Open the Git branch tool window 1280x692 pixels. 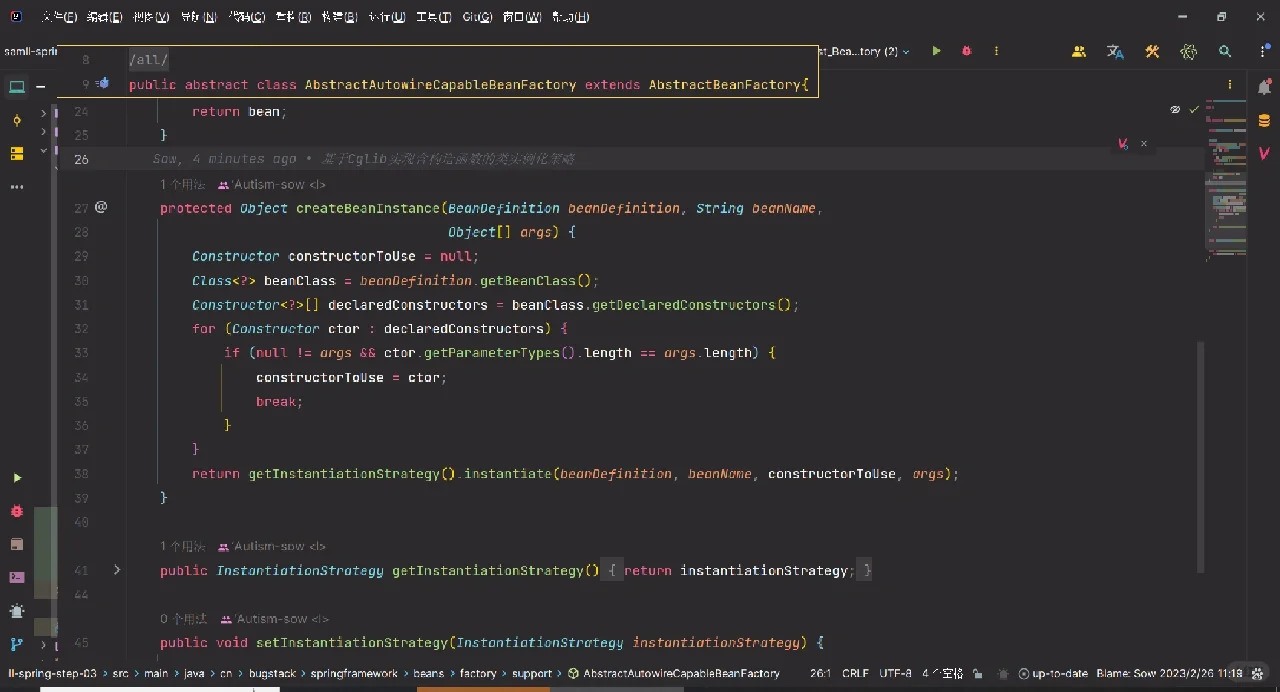17,645
